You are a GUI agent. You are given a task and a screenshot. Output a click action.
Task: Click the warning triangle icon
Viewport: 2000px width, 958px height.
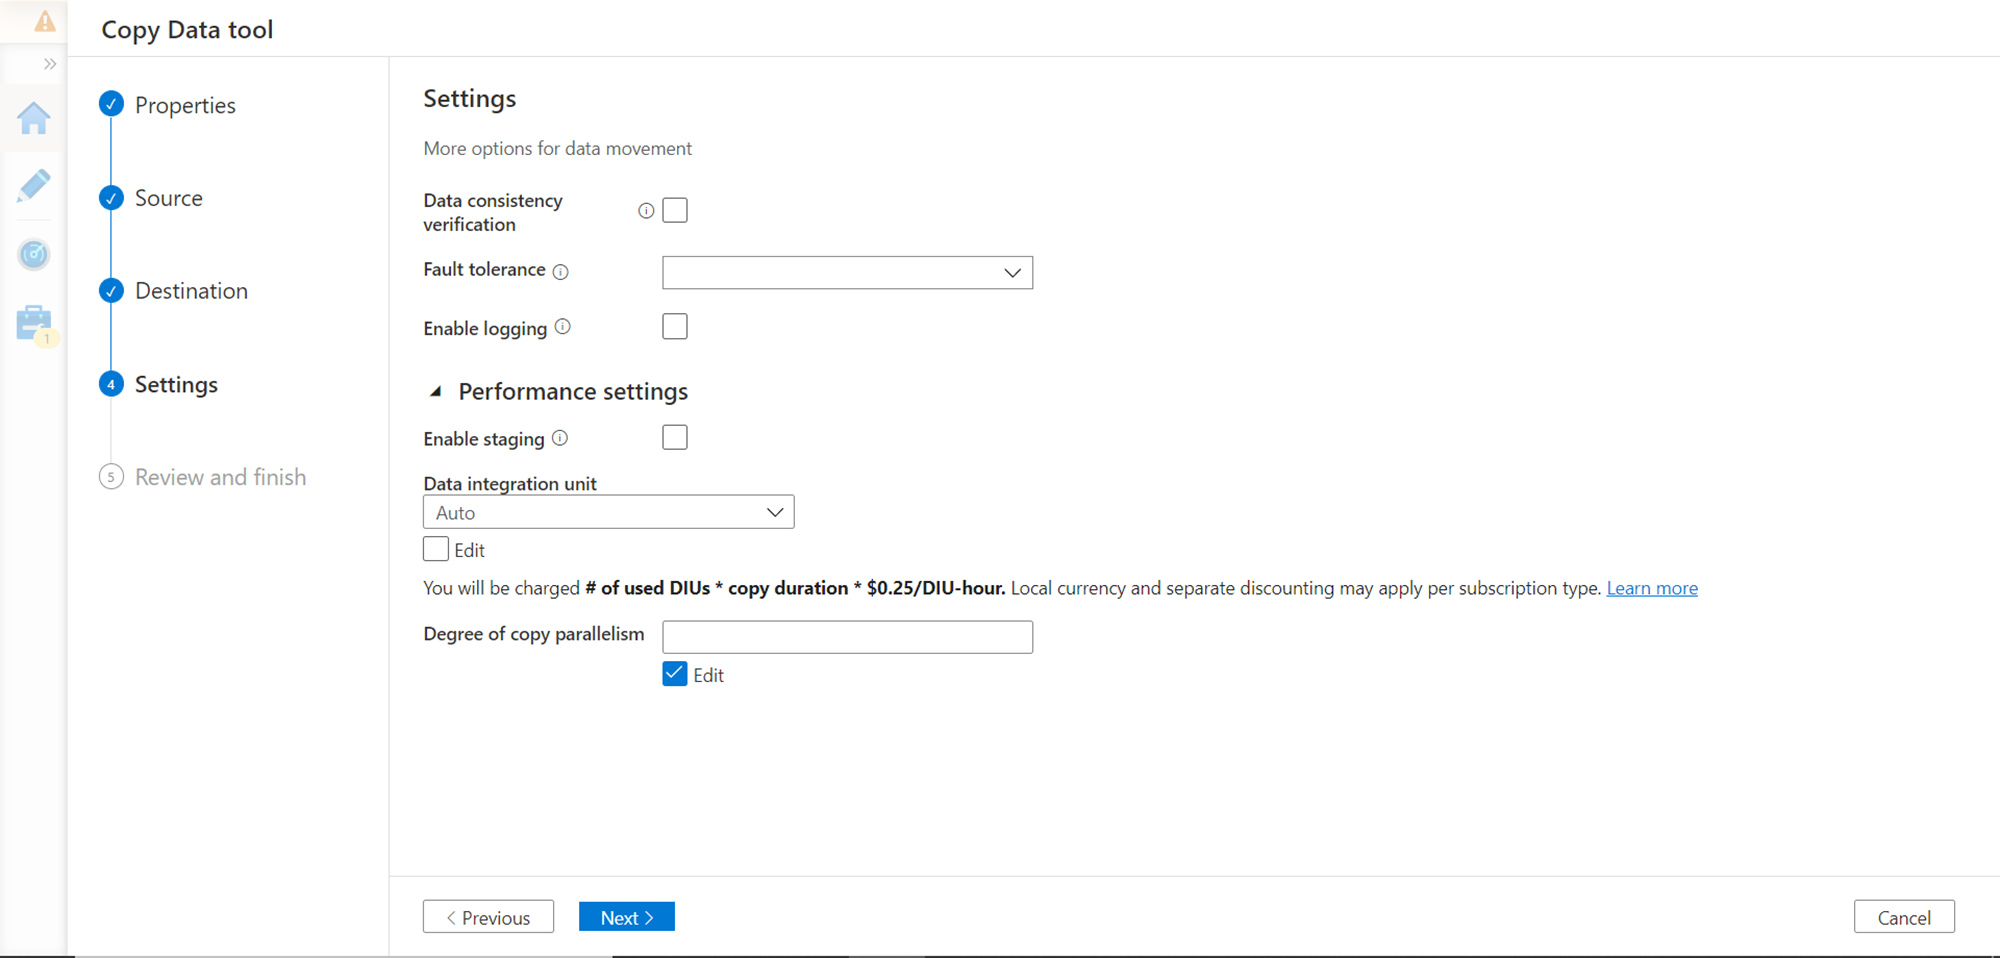[45, 21]
